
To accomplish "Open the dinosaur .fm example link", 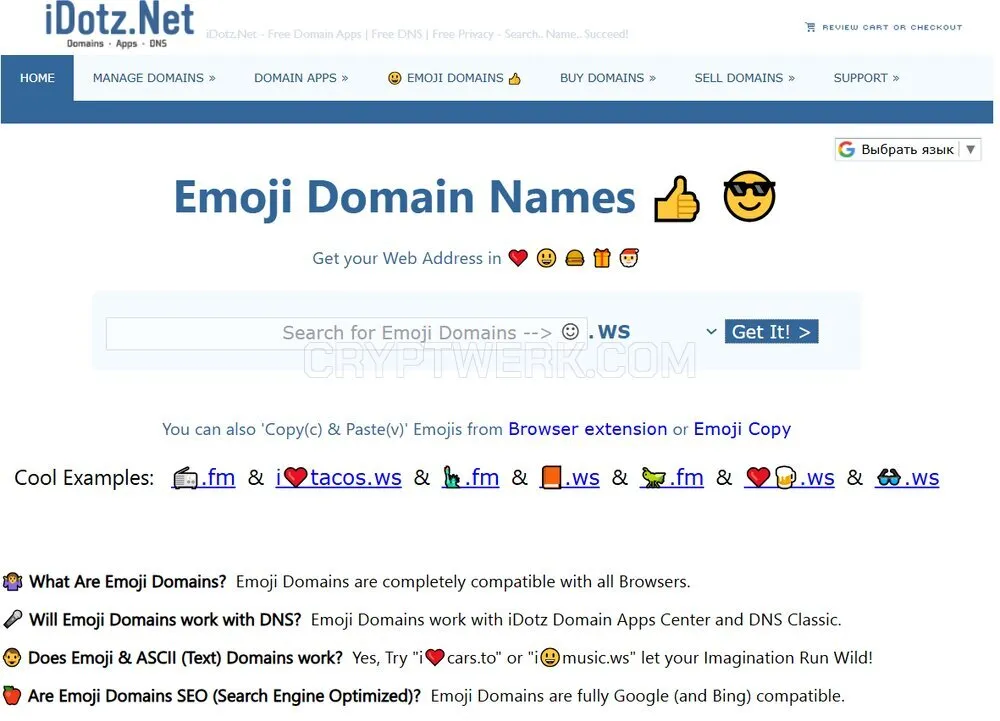I will pyautogui.click(x=672, y=477).
